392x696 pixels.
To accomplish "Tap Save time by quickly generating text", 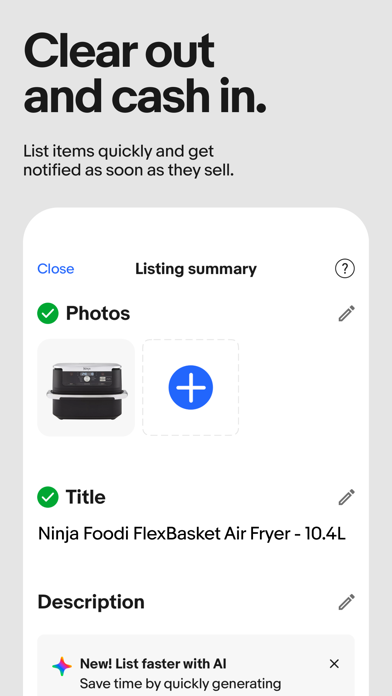I will pyautogui.click(x=180, y=683).
